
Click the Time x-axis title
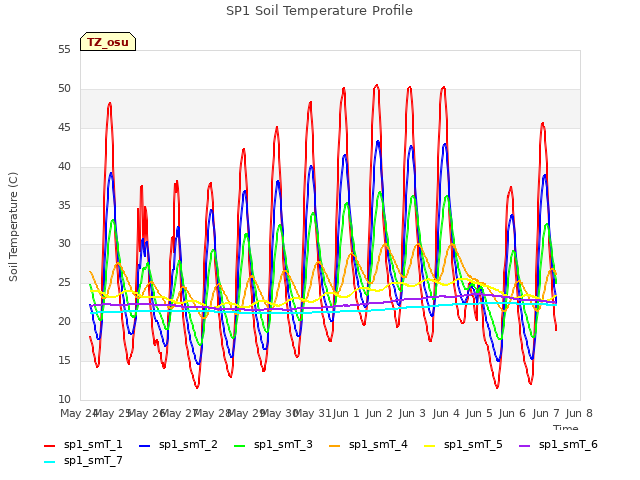pyautogui.click(x=566, y=427)
